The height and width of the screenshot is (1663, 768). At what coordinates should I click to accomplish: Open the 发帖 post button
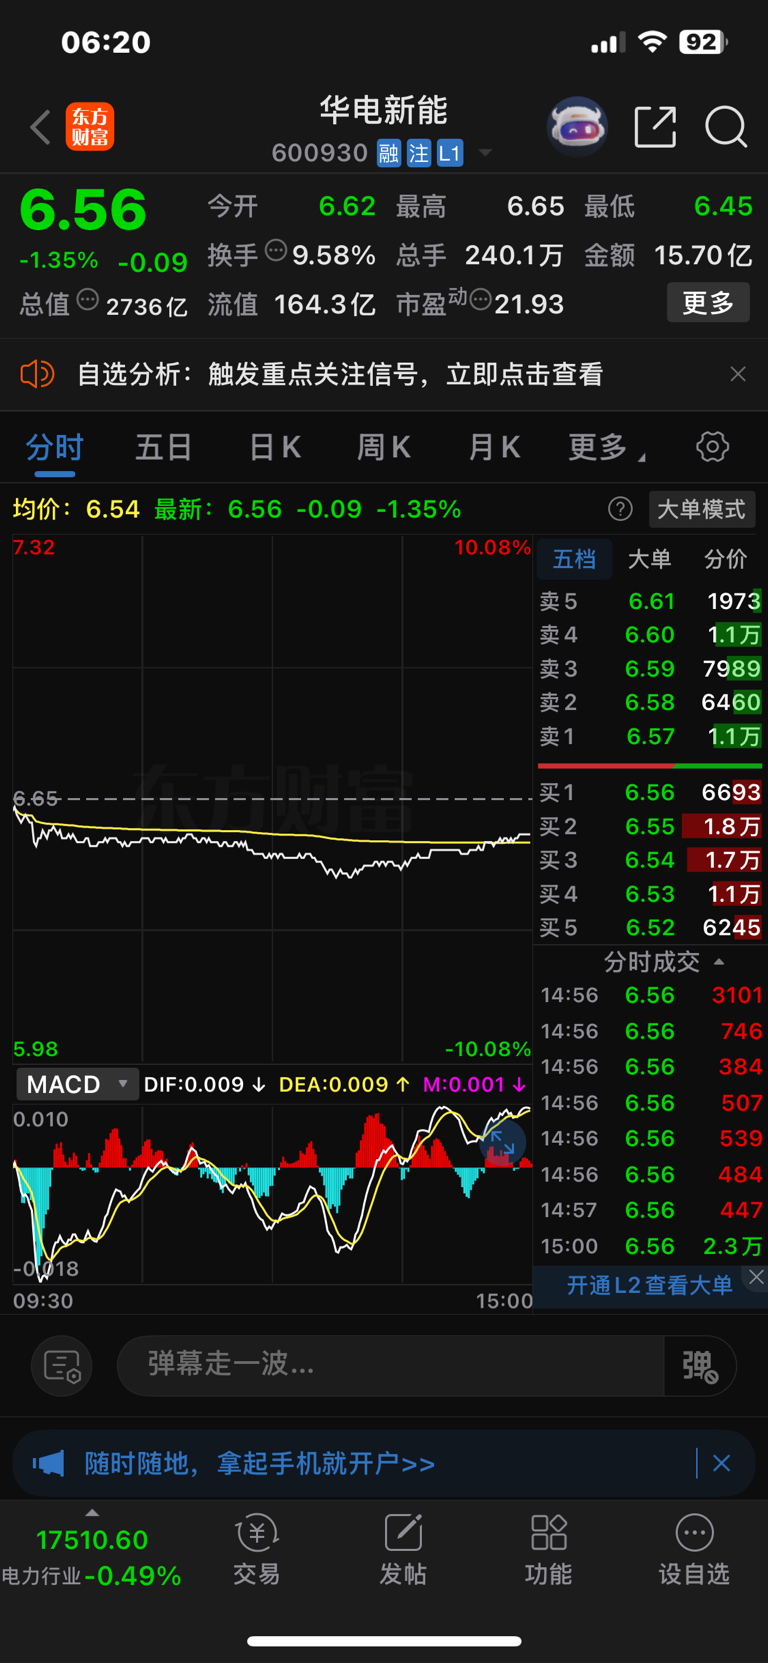[x=403, y=1551]
